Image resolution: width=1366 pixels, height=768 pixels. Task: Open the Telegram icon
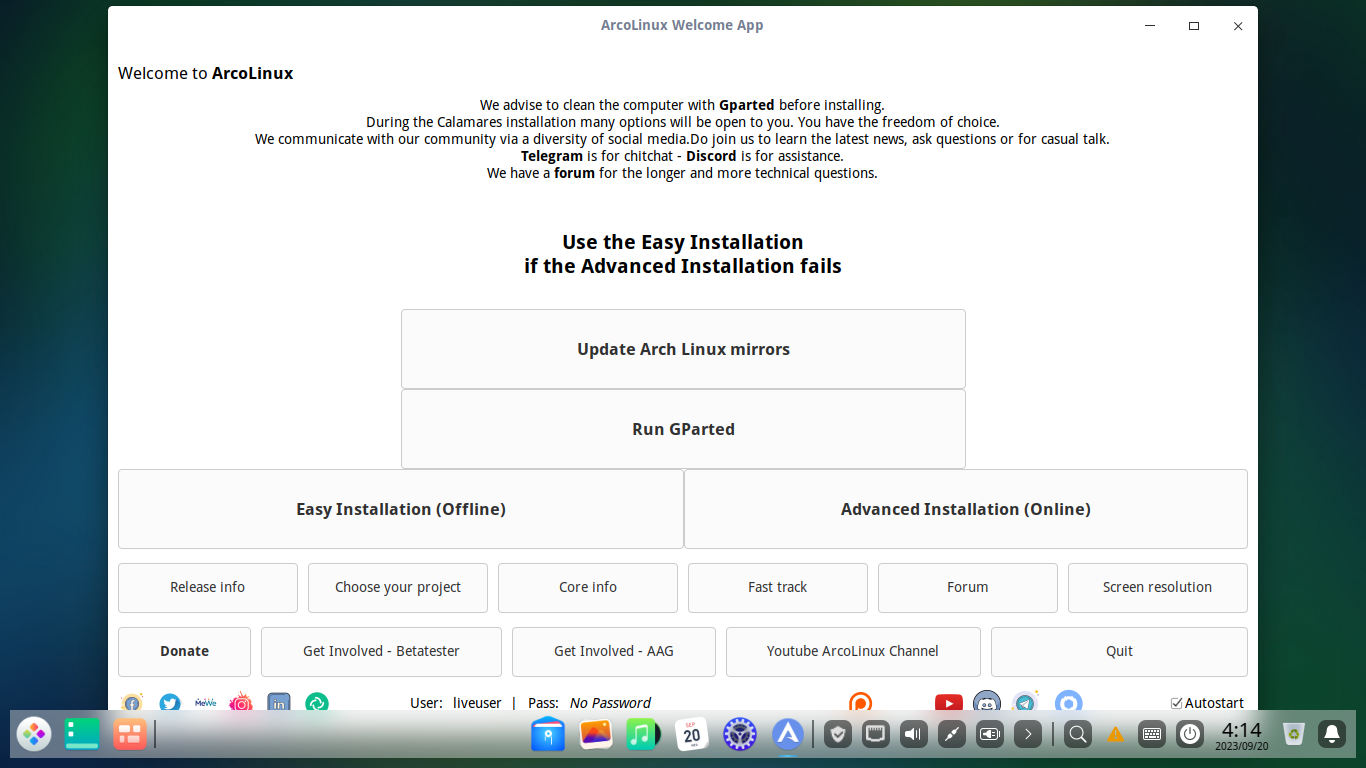[1026, 703]
